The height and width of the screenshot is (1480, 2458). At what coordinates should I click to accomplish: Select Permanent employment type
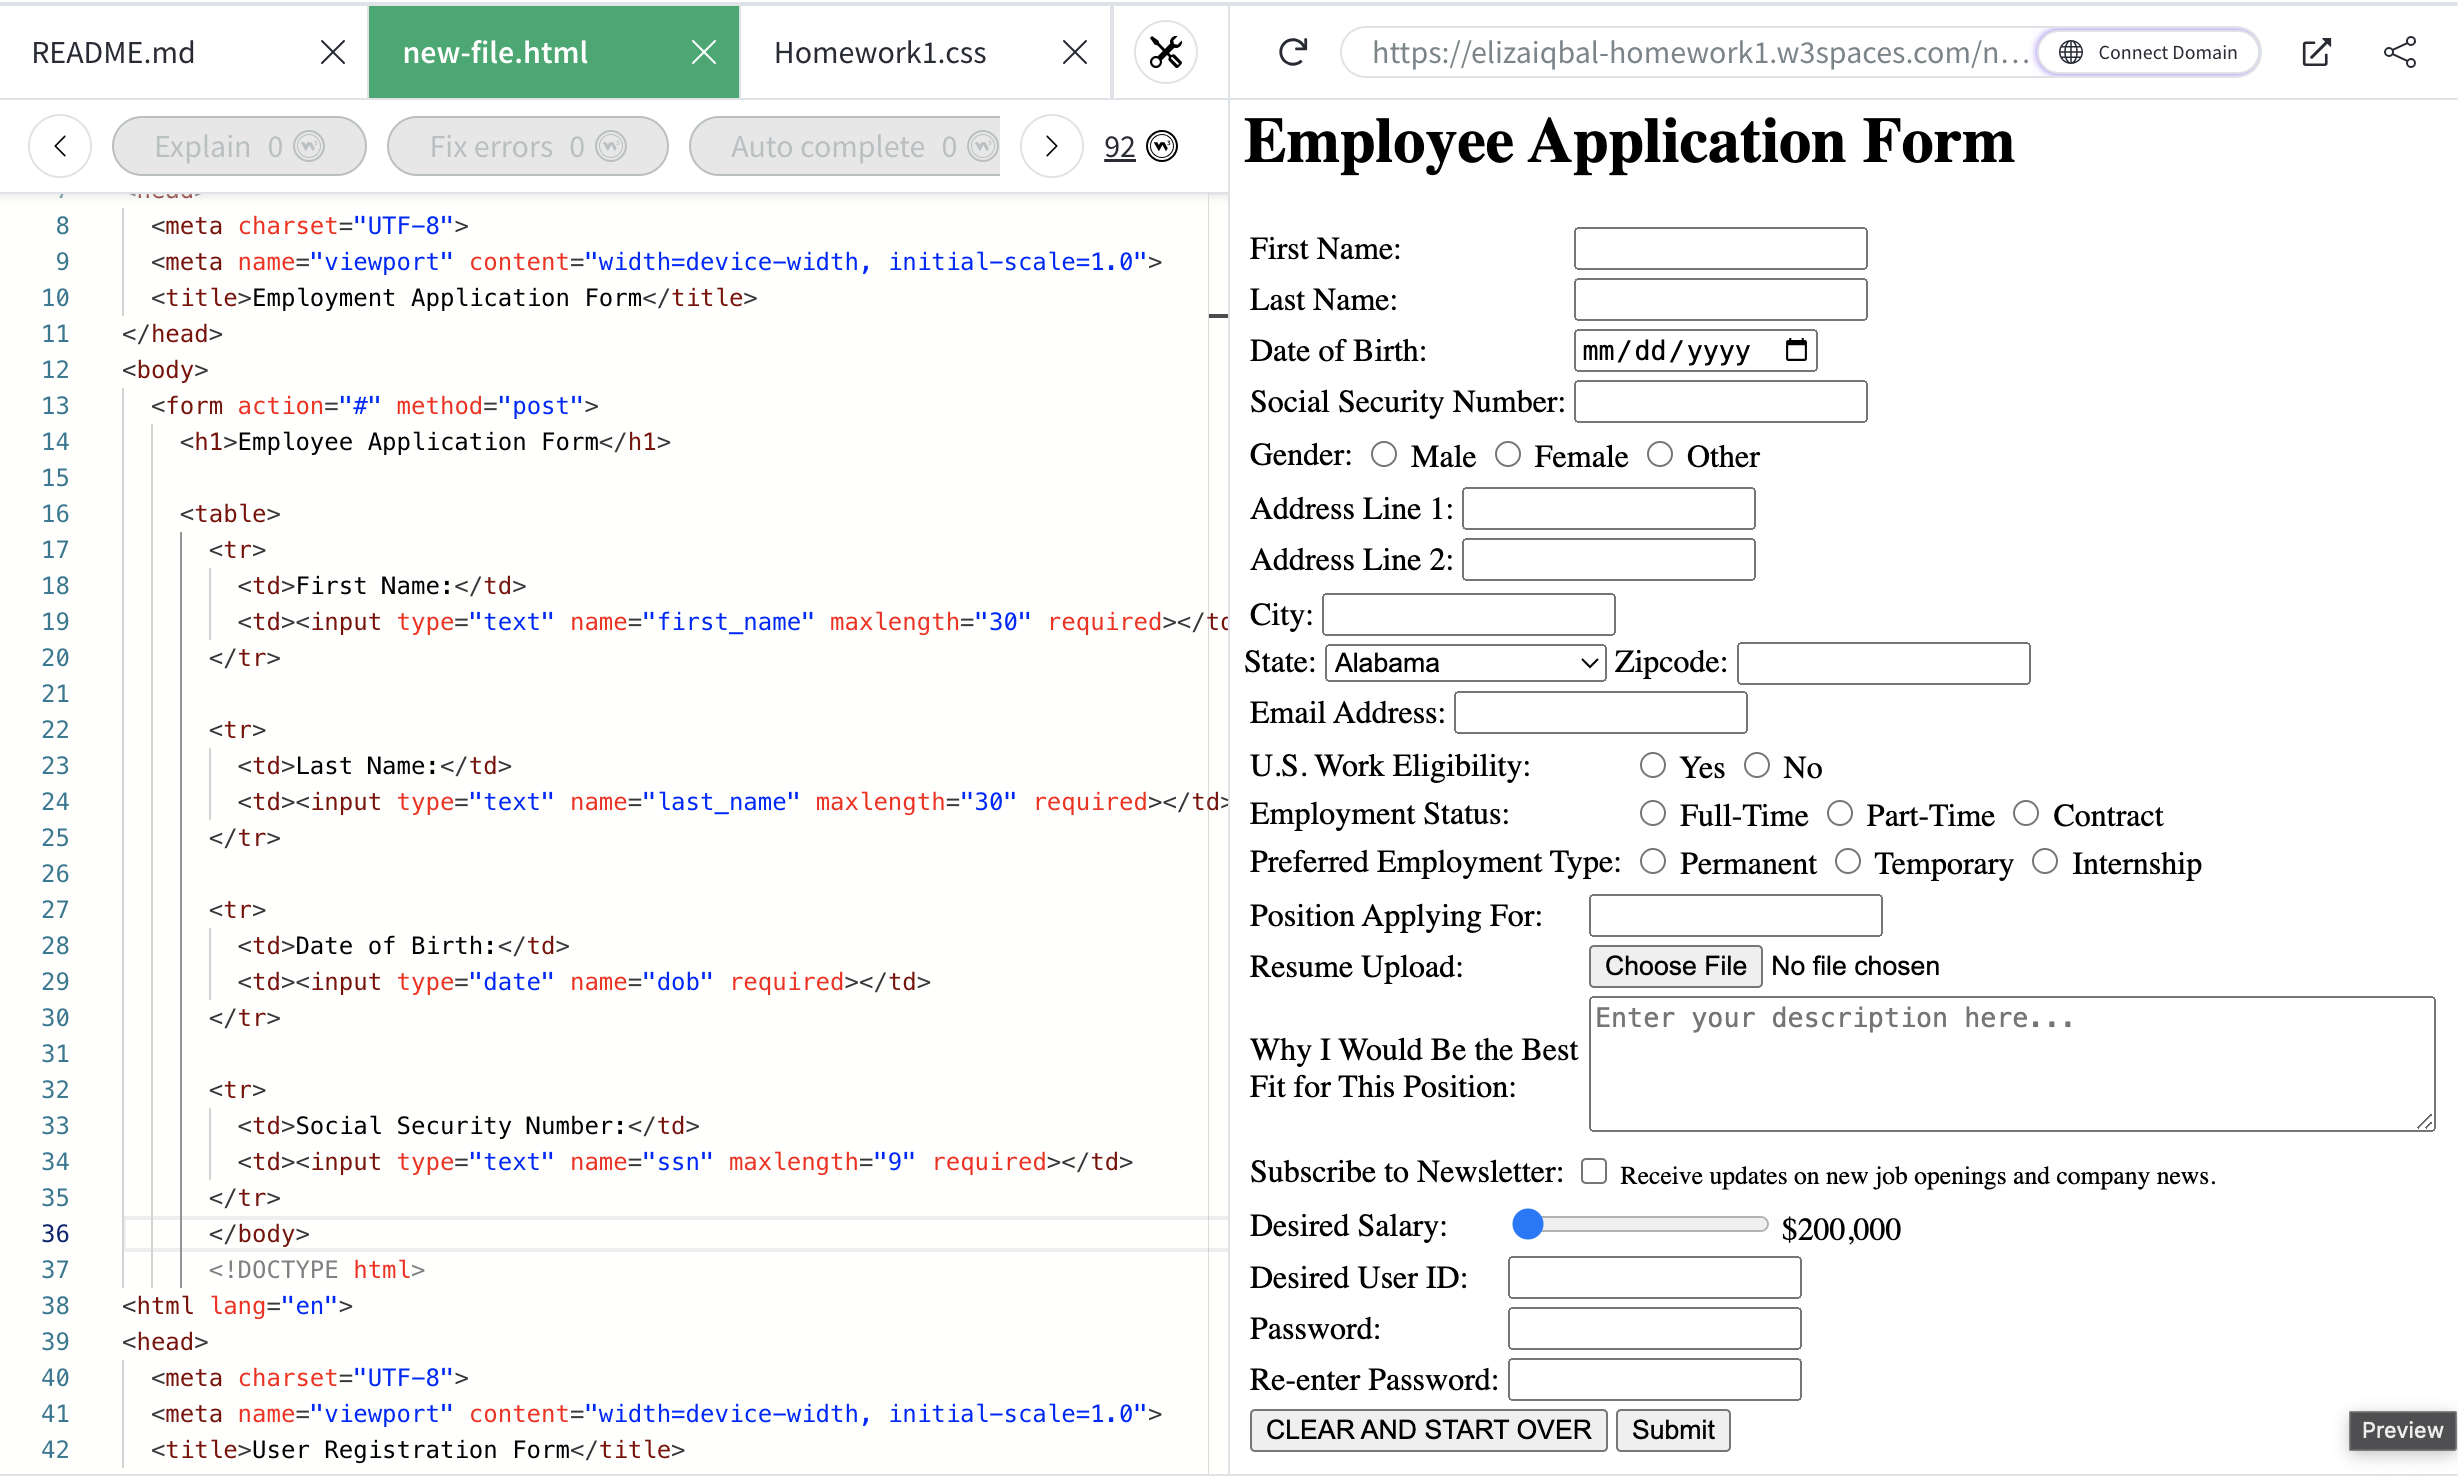1653,862
